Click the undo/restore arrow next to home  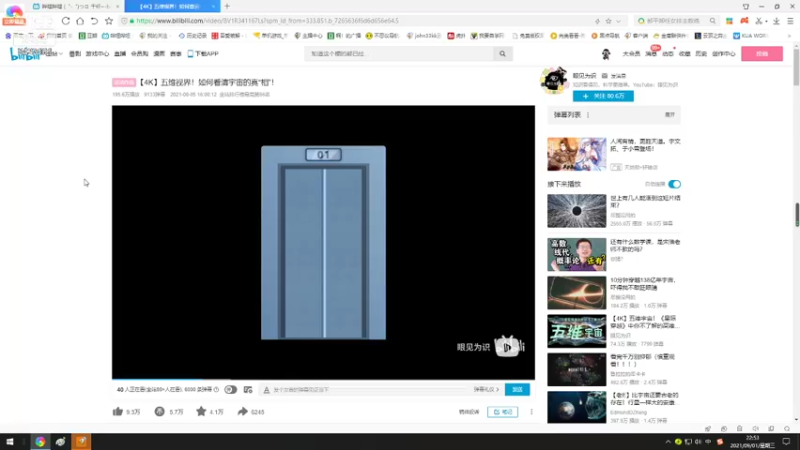point(94,21)
